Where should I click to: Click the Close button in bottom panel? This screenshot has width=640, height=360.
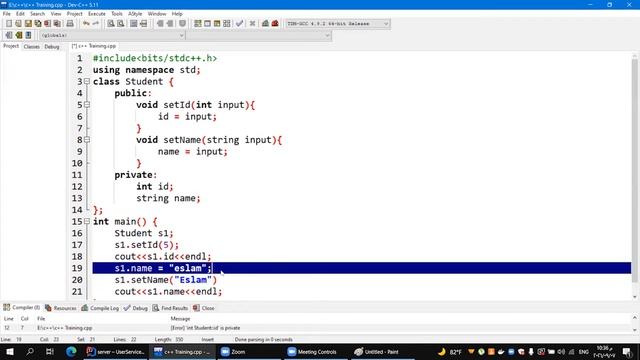204,308
